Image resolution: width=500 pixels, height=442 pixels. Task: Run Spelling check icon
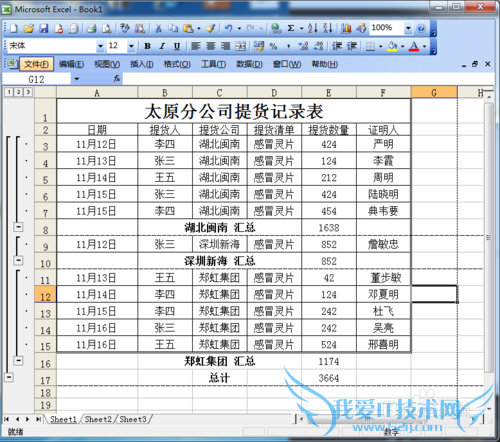(125, 28)
